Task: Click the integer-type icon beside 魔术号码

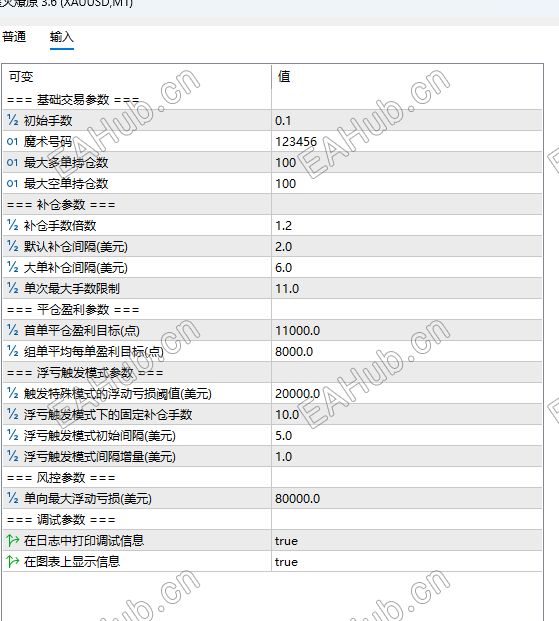Action: click(x=13, y=141)
